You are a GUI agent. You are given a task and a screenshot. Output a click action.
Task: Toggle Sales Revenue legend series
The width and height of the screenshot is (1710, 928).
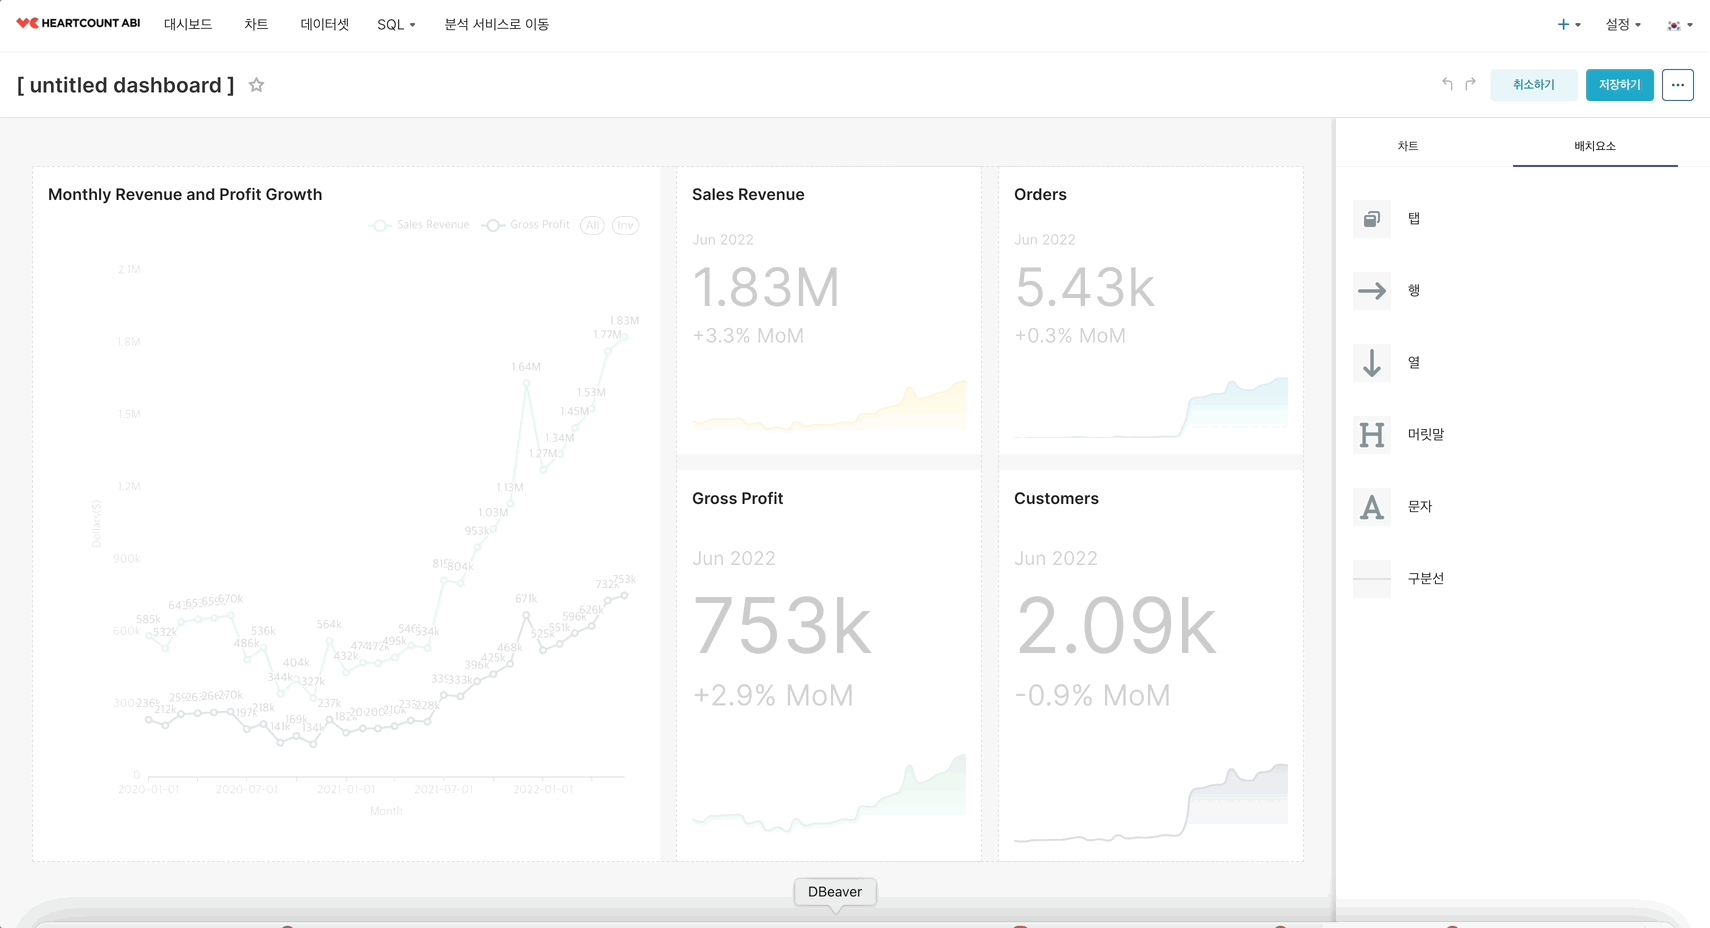420,225
